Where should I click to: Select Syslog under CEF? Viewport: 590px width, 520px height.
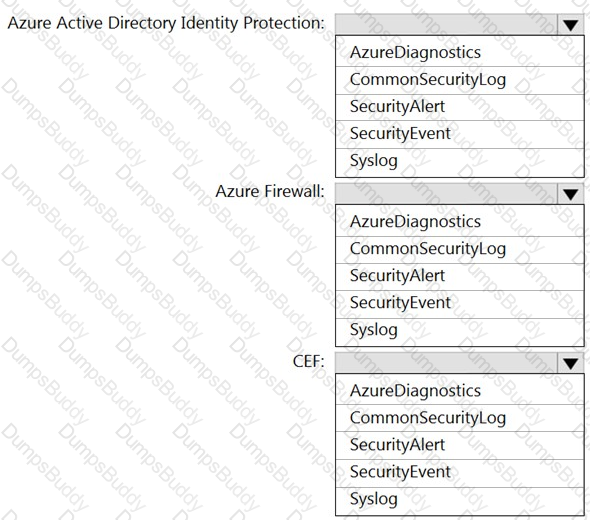(460, 501)
